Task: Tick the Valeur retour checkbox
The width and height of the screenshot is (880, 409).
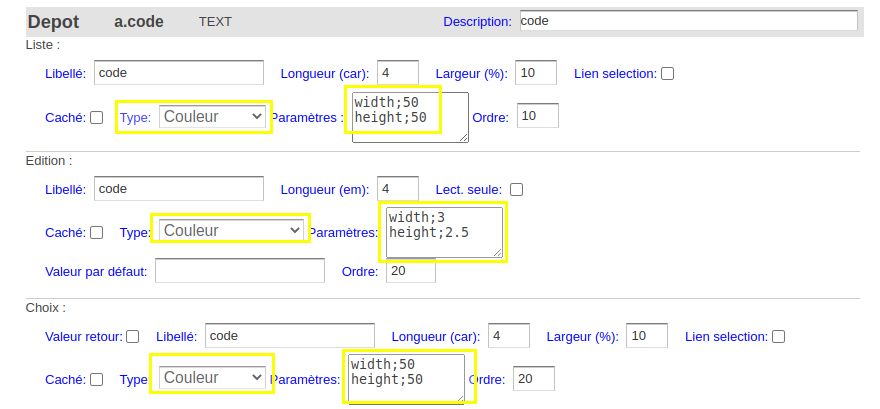Action: point(132,337)
